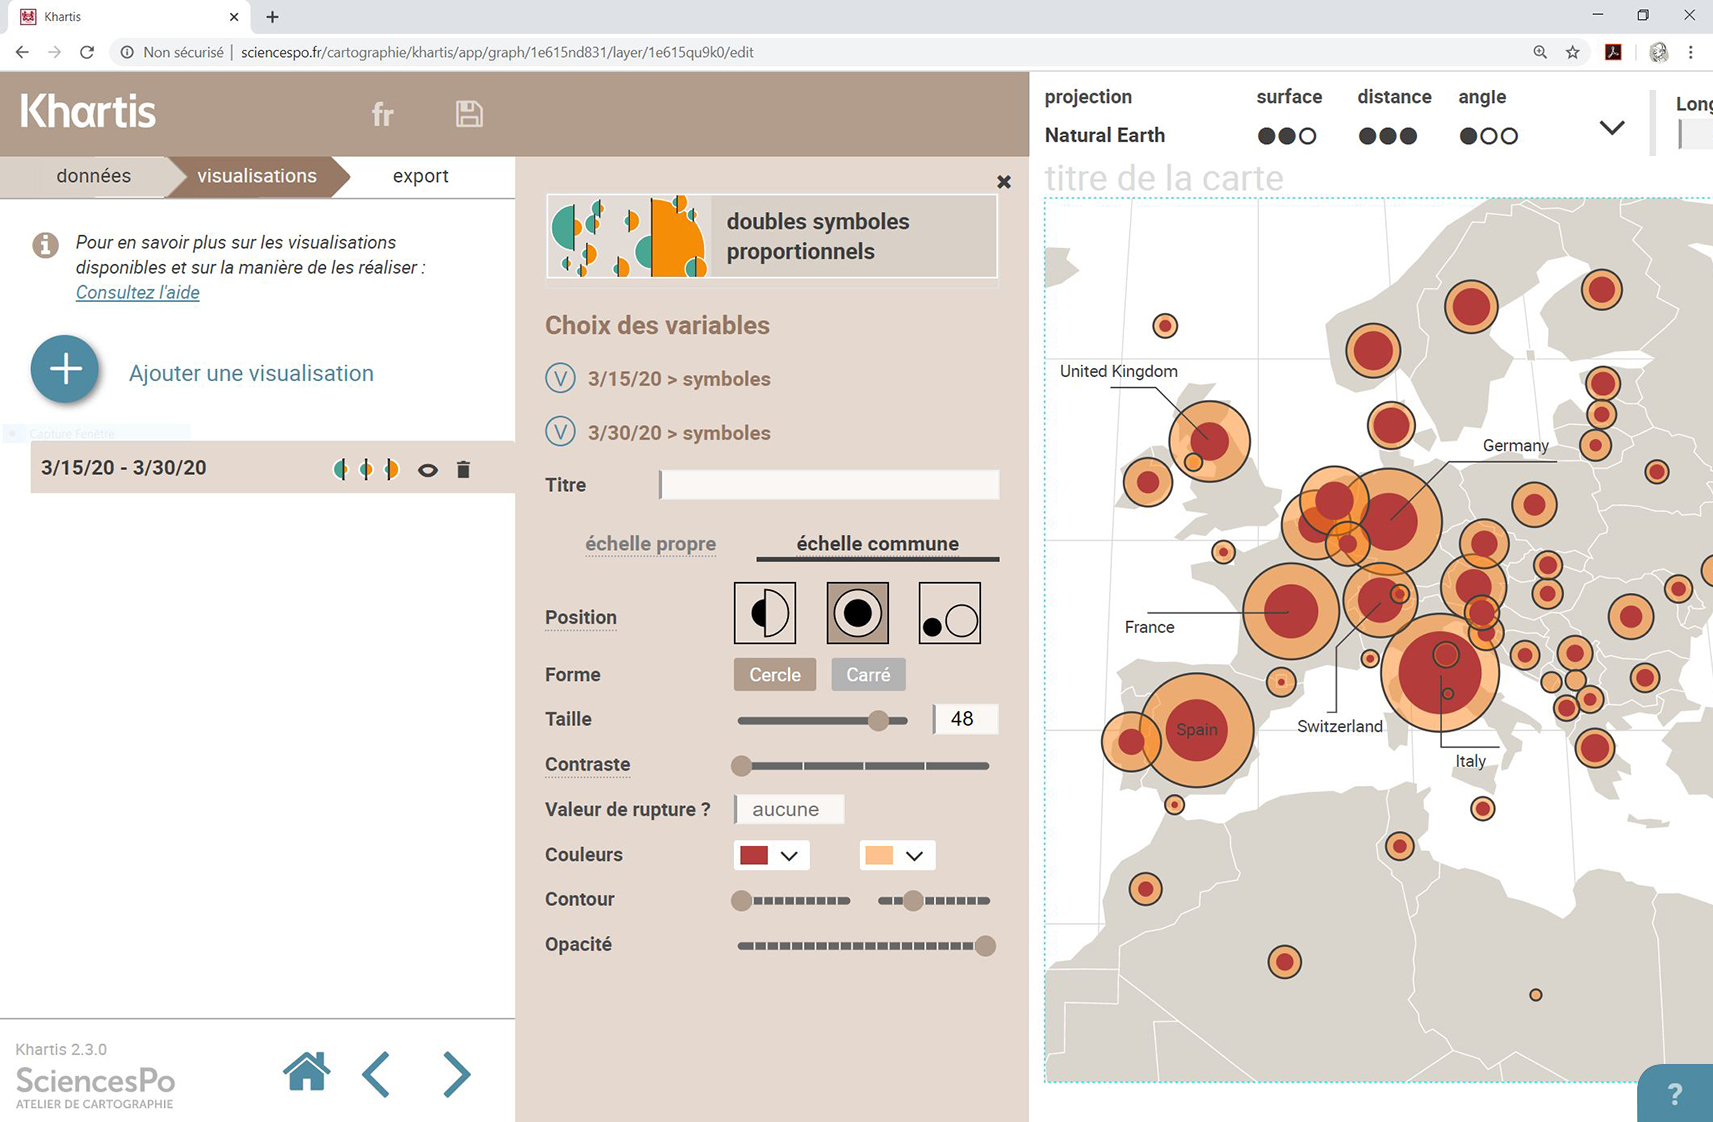Open the browser profile avatar
The height and width of the screenshot is (1122, 1713).
click(x=1658, y=52)
